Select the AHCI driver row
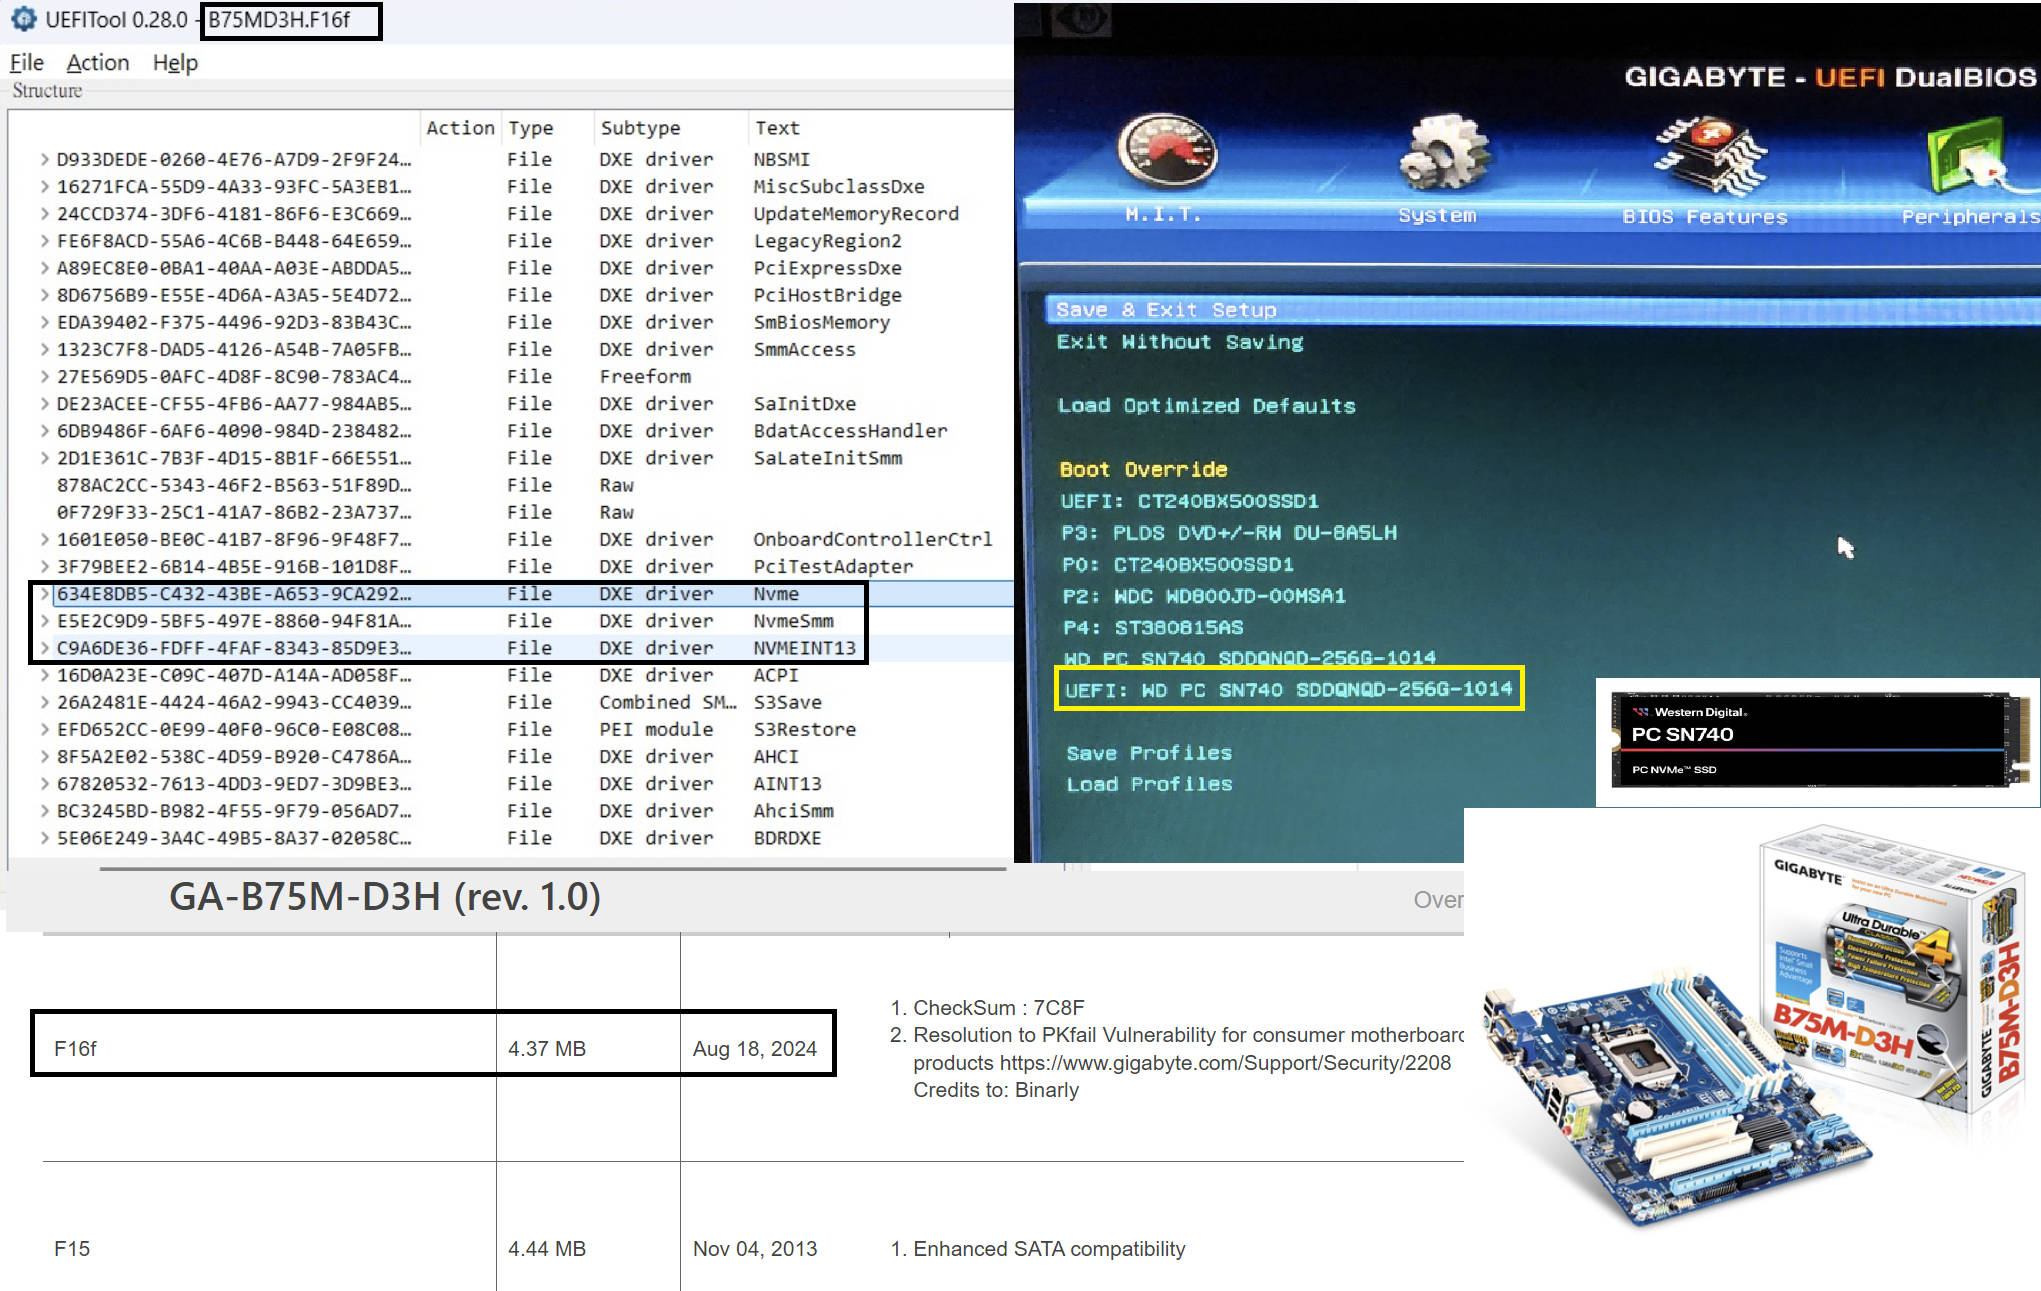This screenshot has width=2041, height=1291. pos(512,756)
